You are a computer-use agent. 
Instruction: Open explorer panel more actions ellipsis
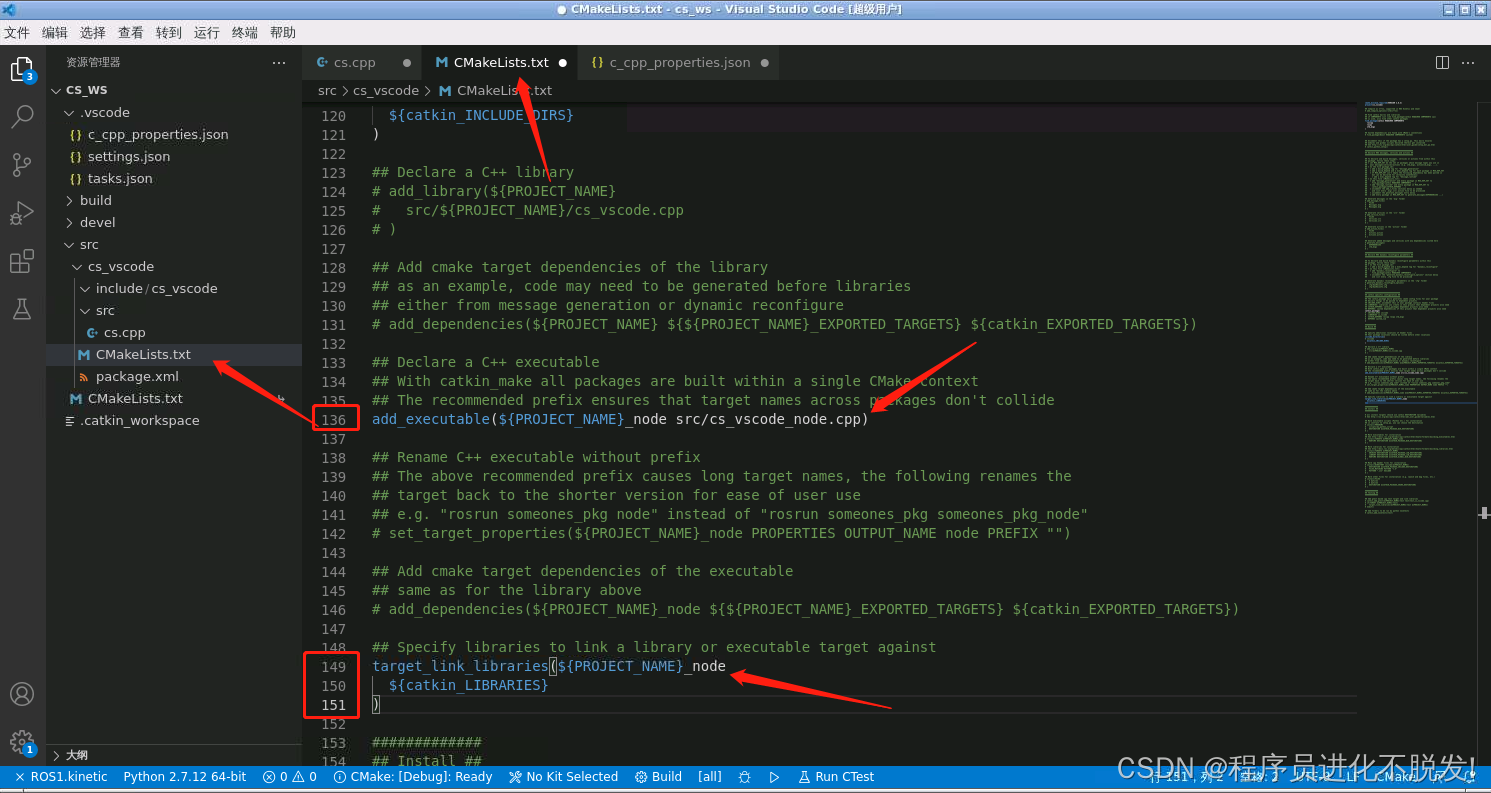coord(279,62)
